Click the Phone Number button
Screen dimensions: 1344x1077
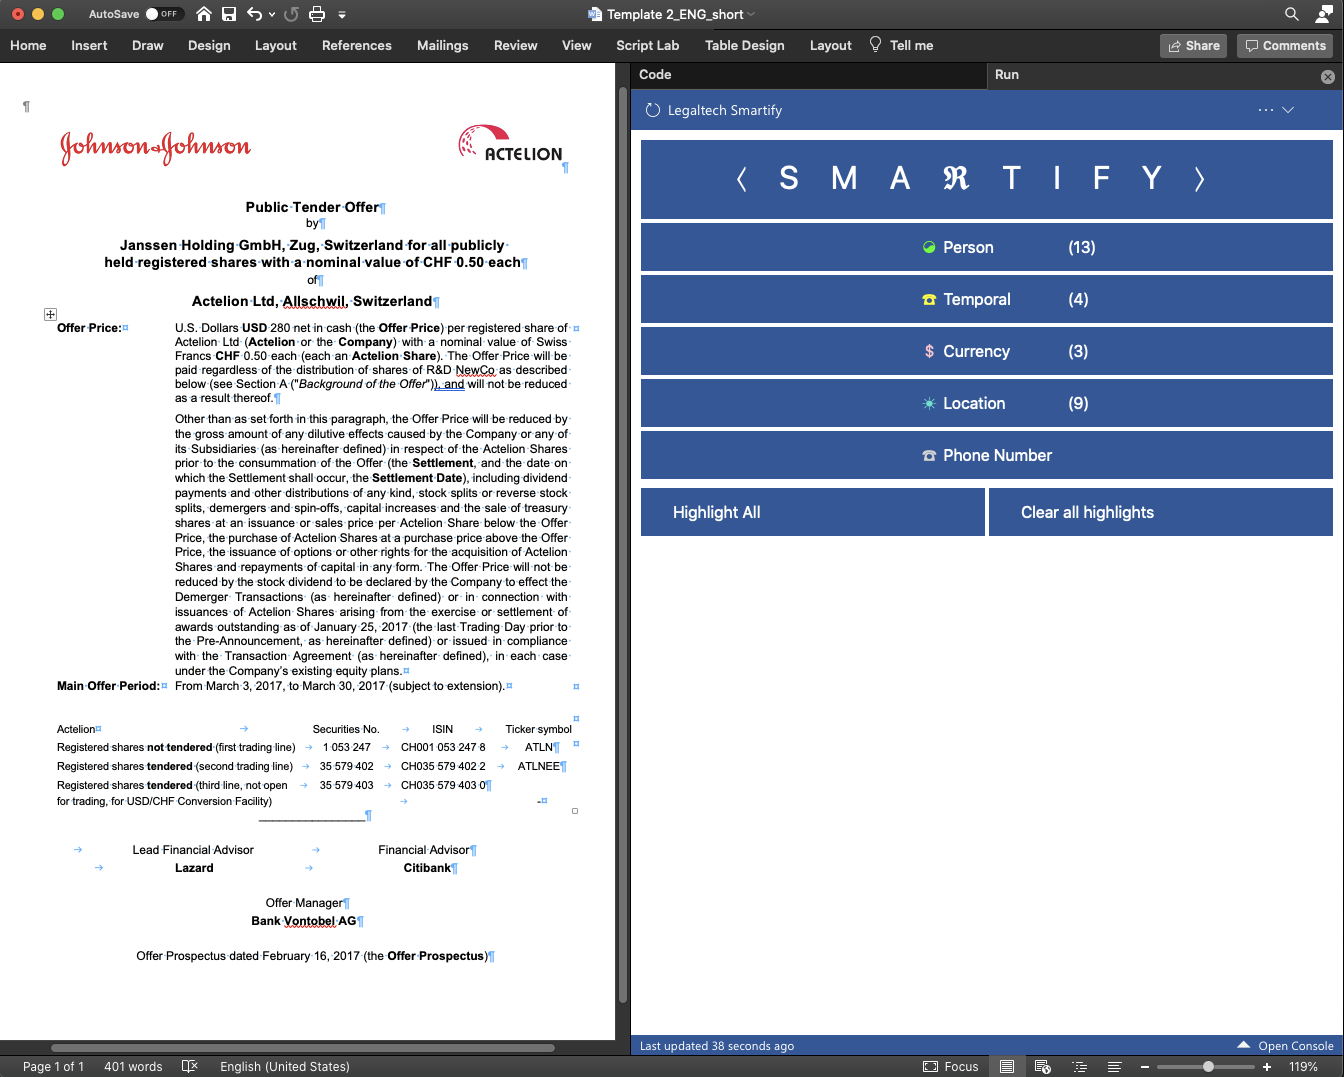point(987,455)
